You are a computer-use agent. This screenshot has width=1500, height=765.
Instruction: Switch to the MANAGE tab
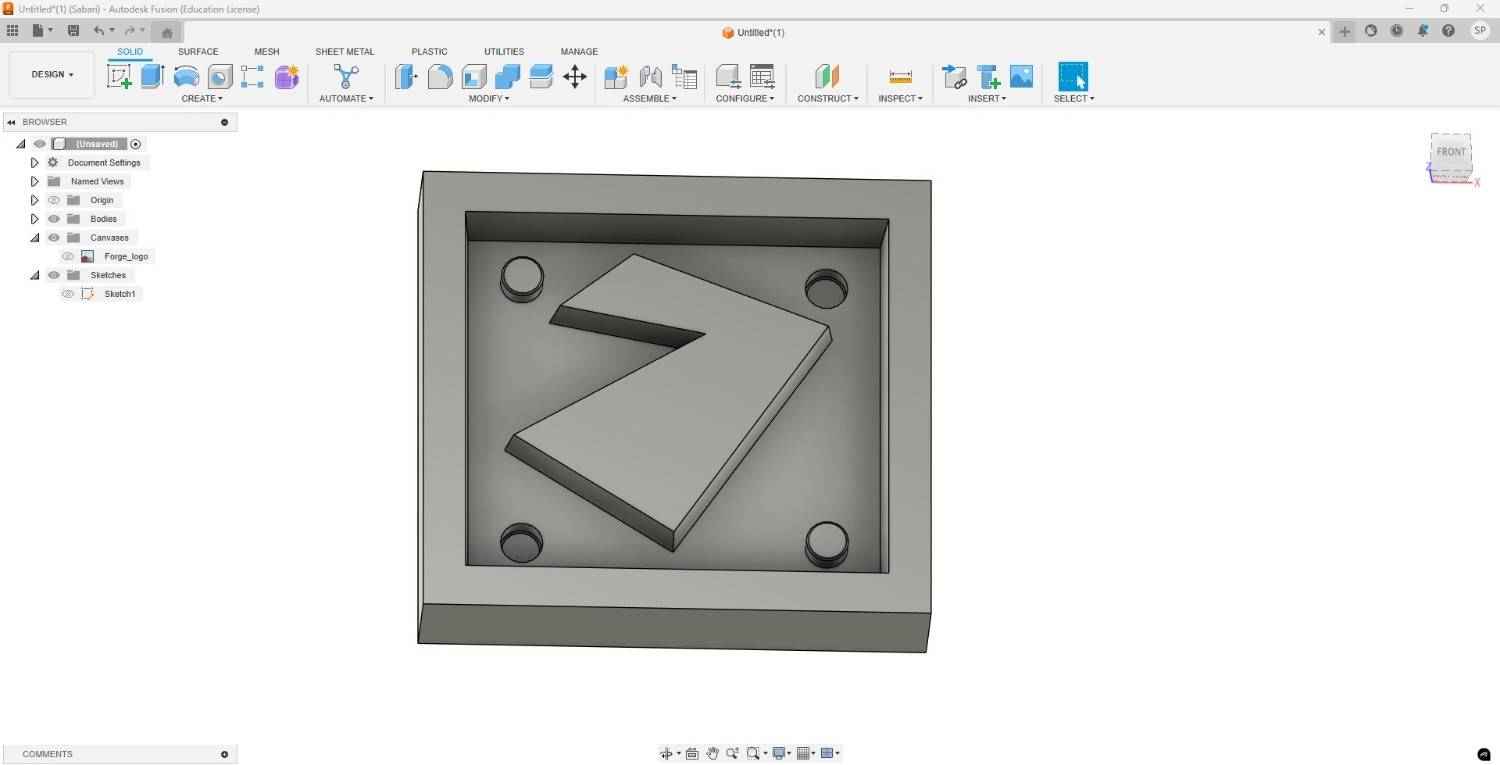pyautogui.click(x=579, y=52)
